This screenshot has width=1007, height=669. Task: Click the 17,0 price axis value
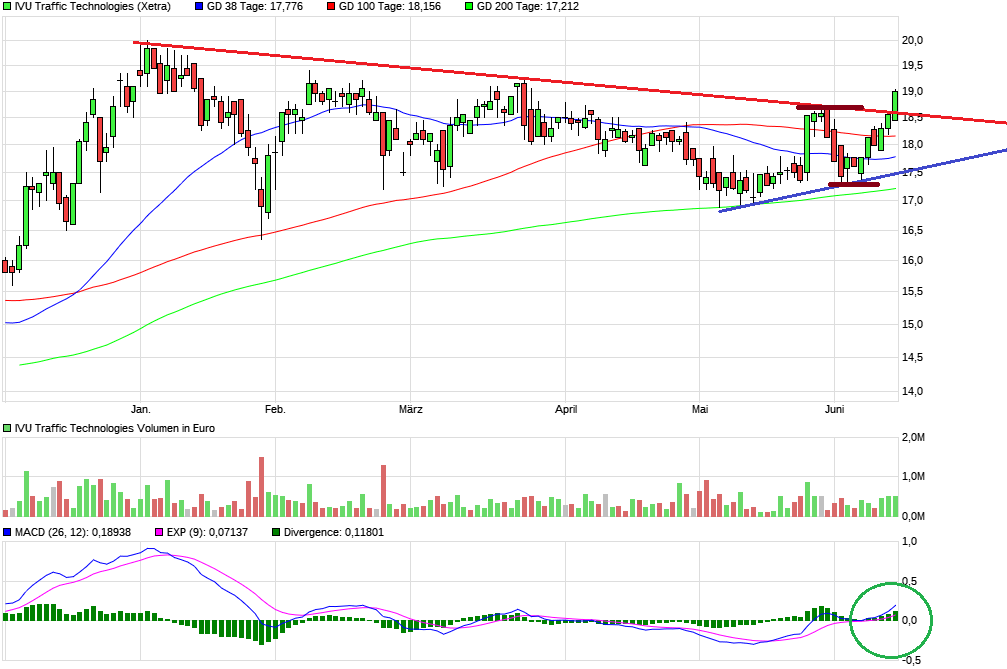913,200
